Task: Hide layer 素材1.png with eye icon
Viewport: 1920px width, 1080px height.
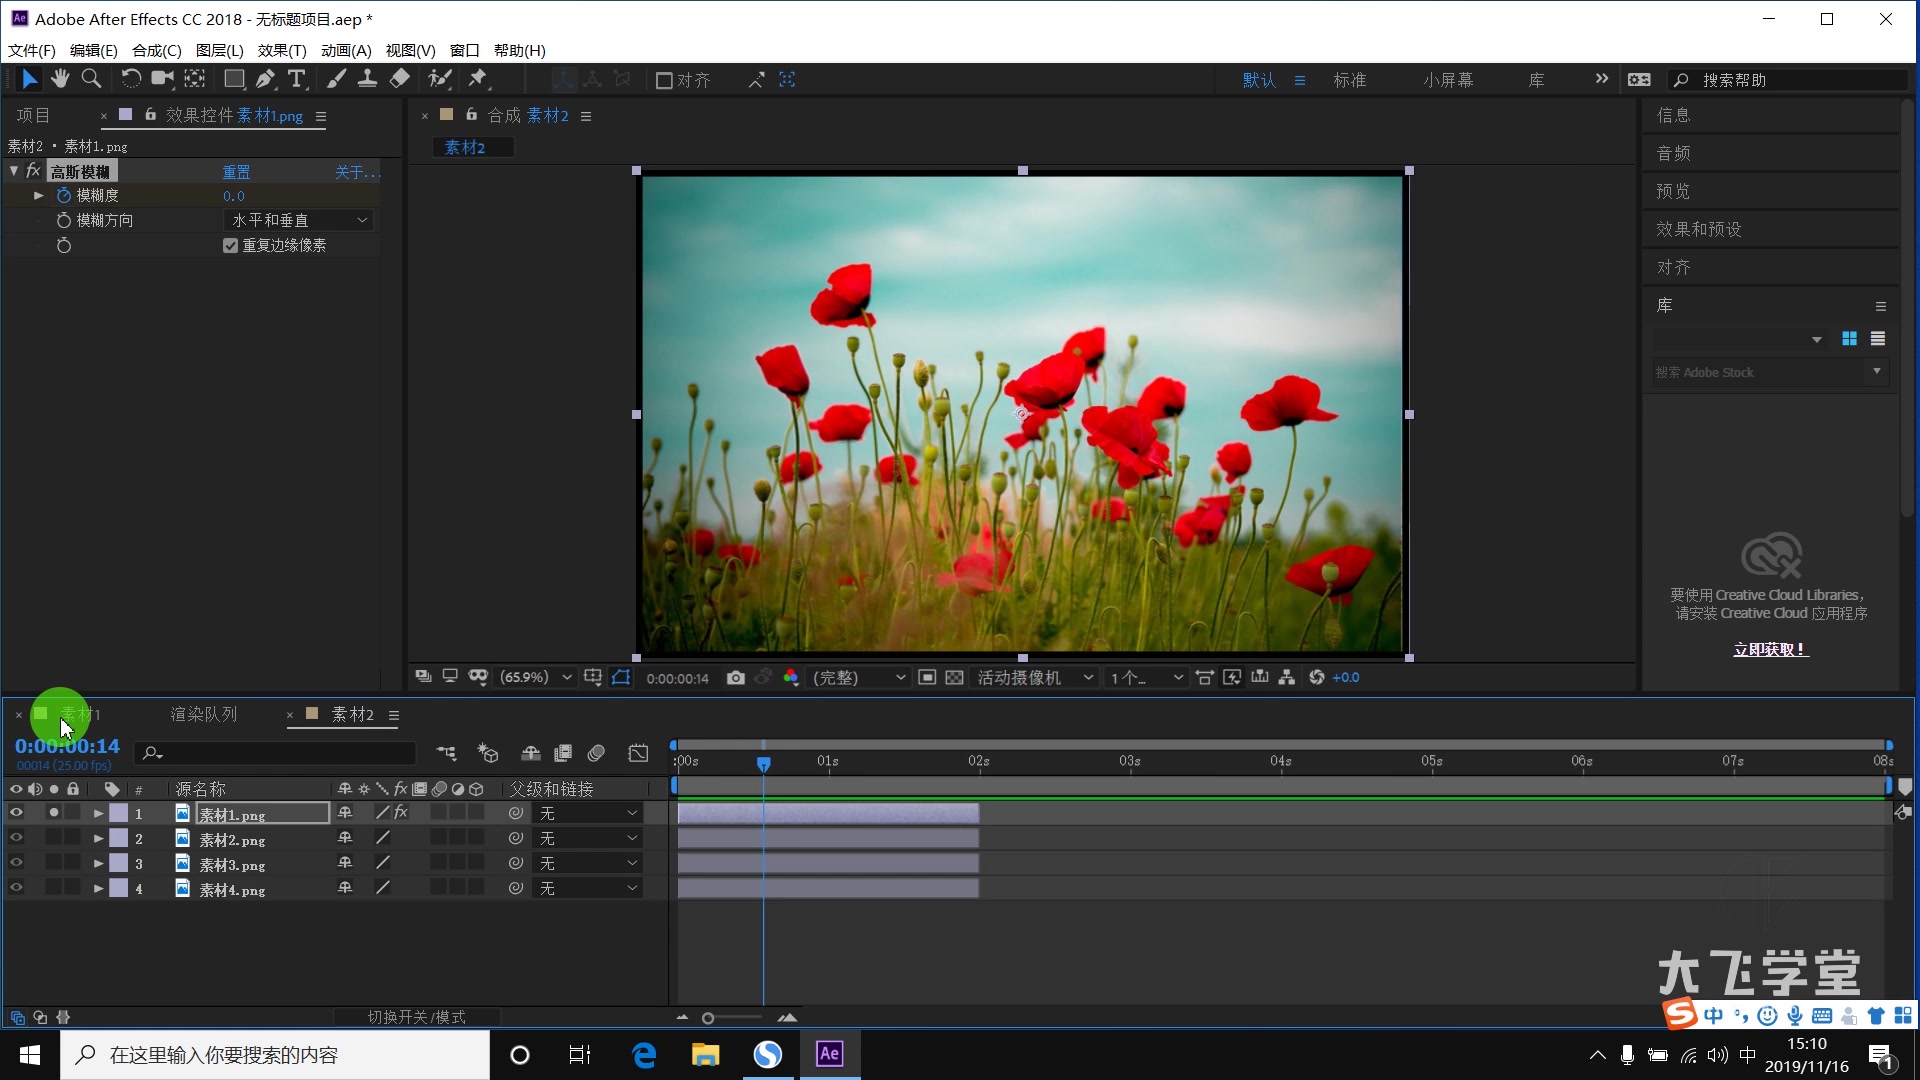Action: [16, 813]
